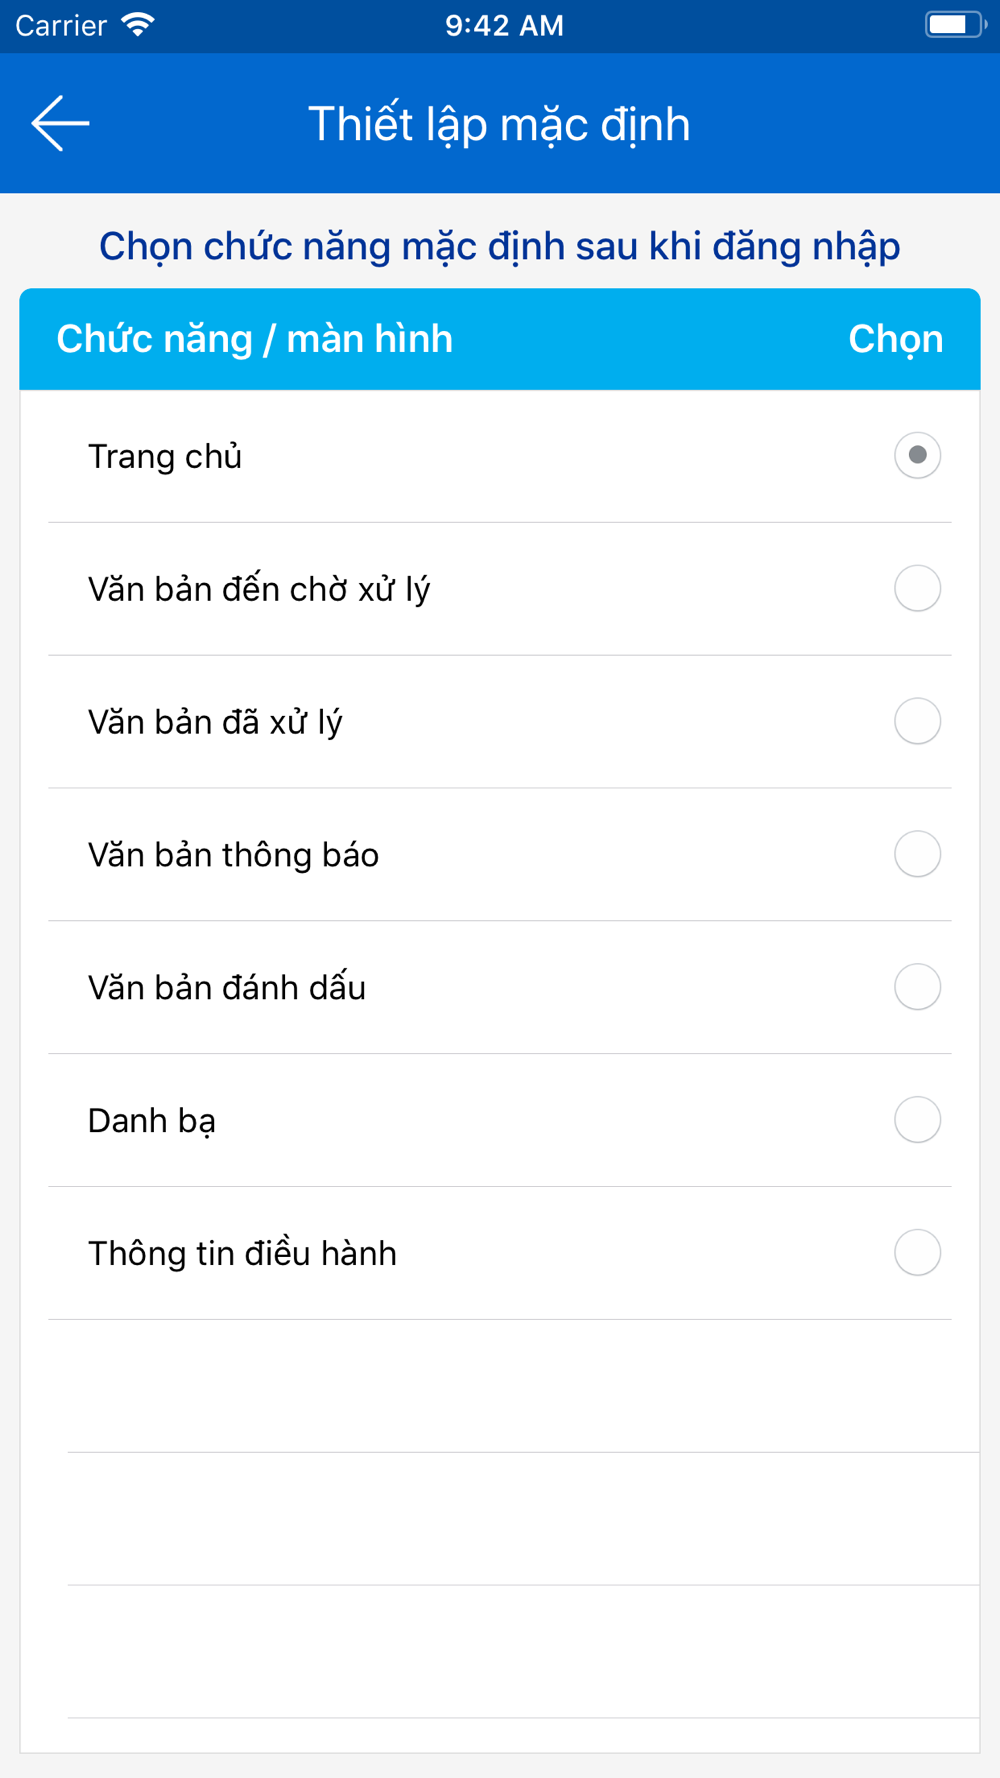Select the Trang chủ radio button

point(917,456)
